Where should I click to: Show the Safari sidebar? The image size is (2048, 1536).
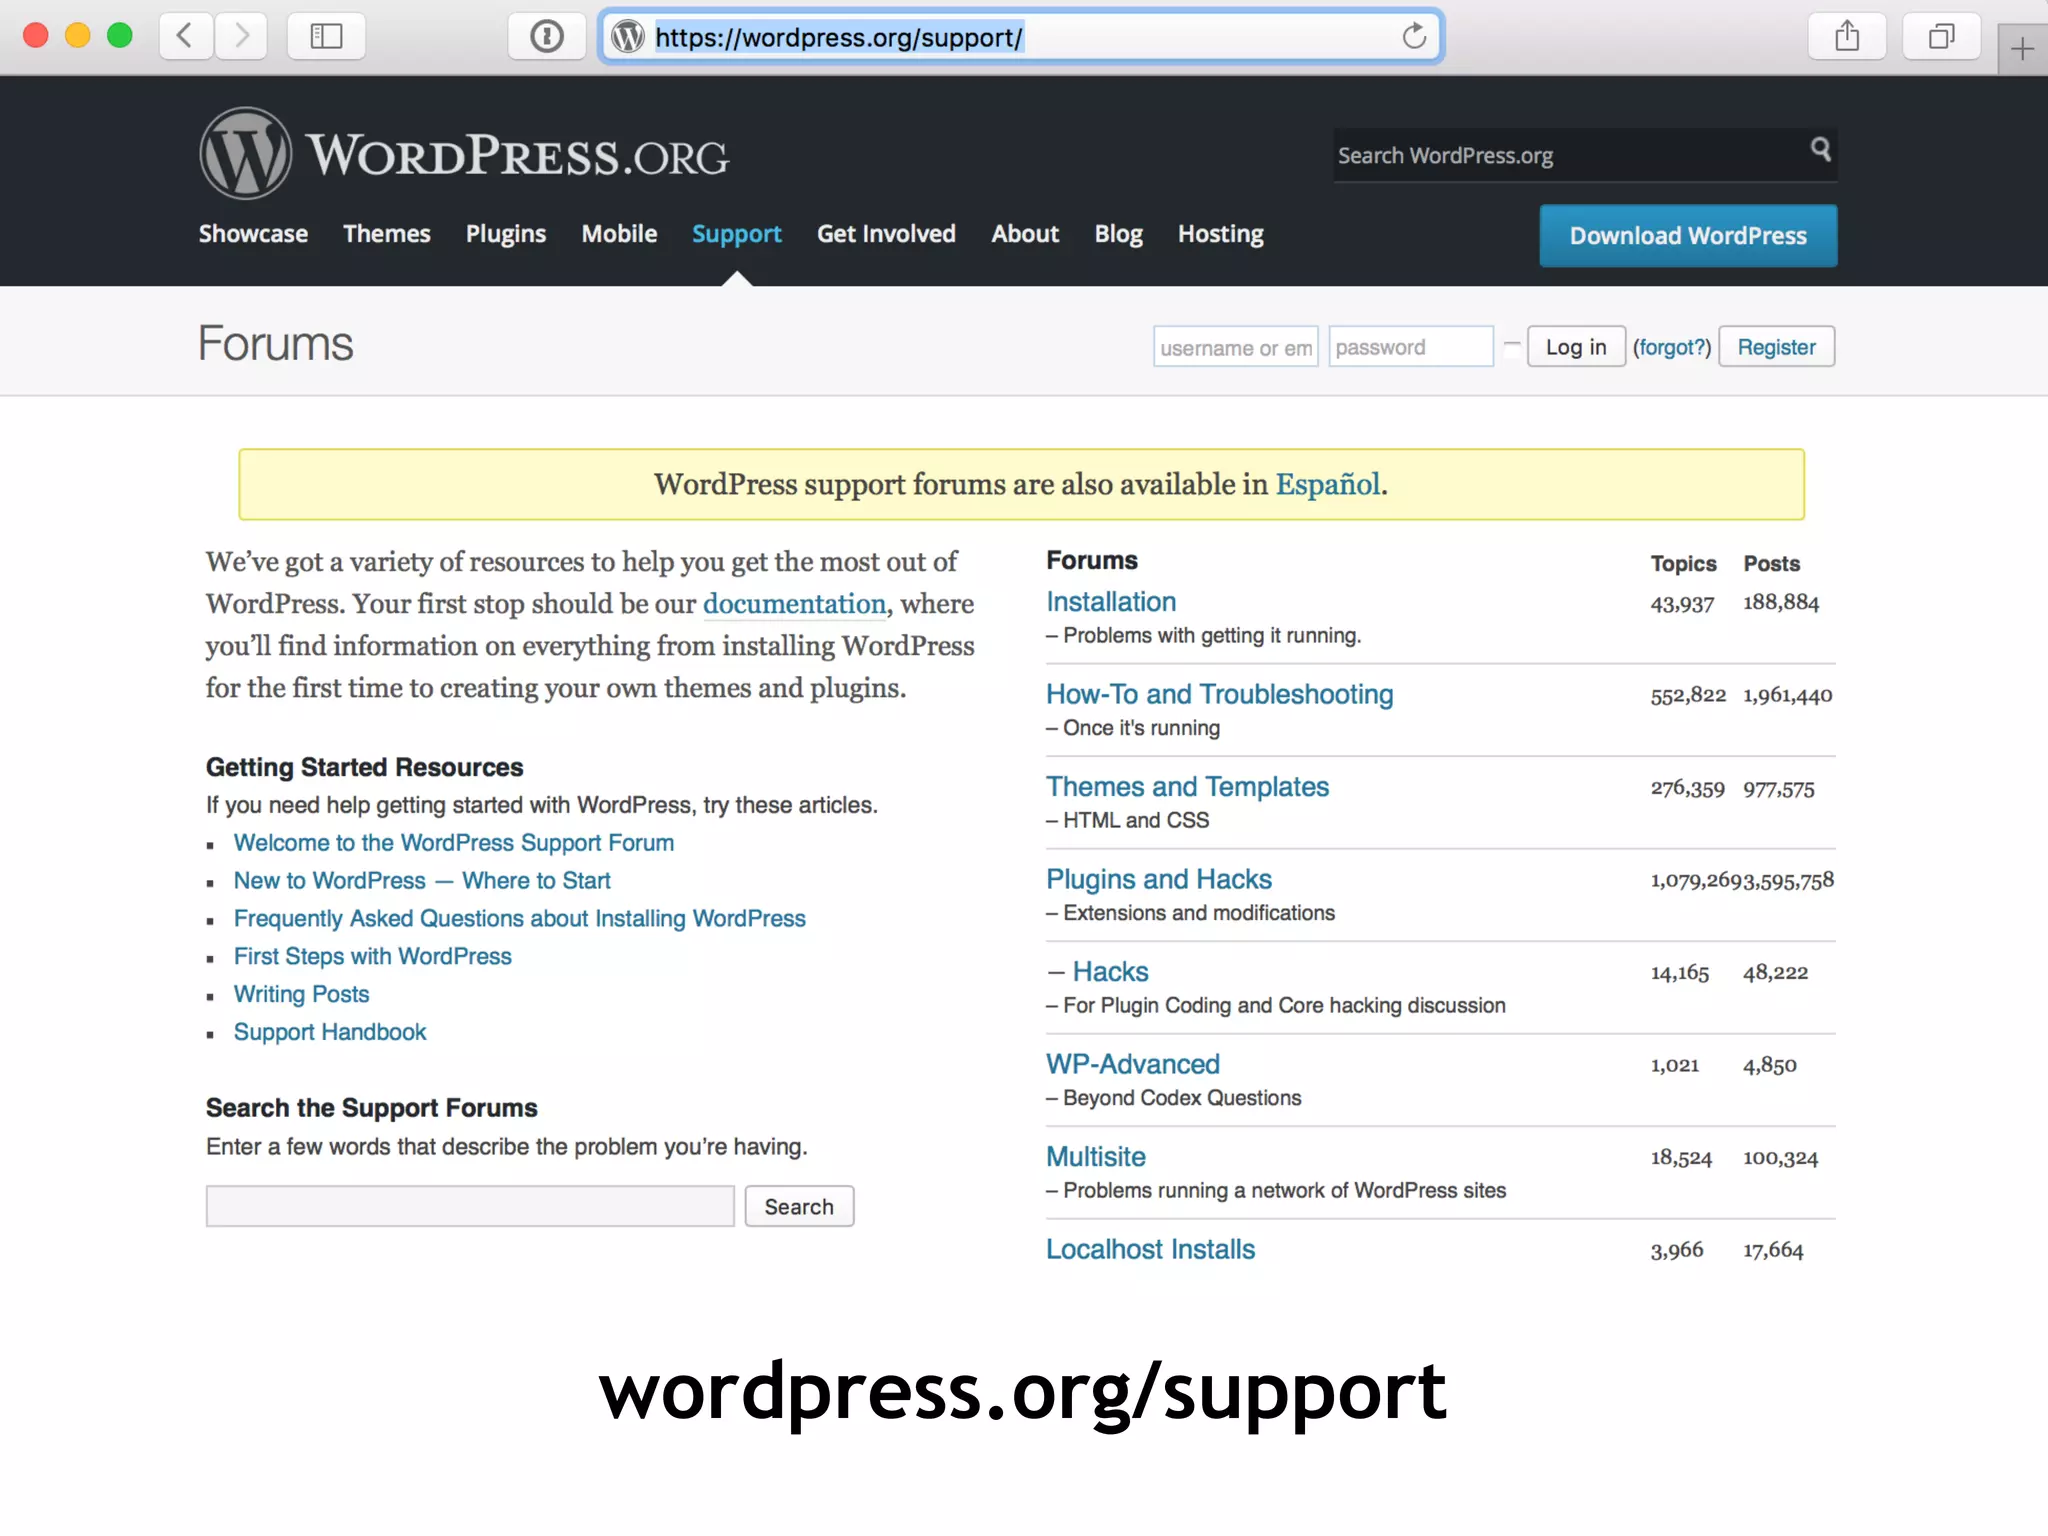[326, 37]
